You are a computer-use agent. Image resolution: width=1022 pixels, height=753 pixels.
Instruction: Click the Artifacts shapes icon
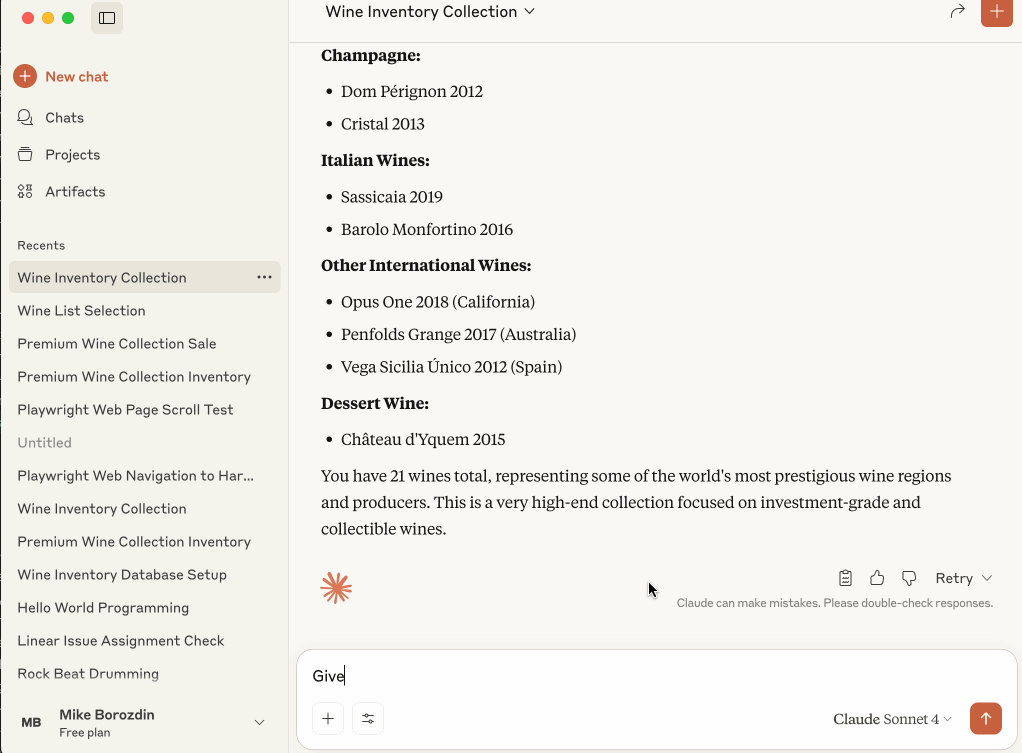tap(25, 192)
